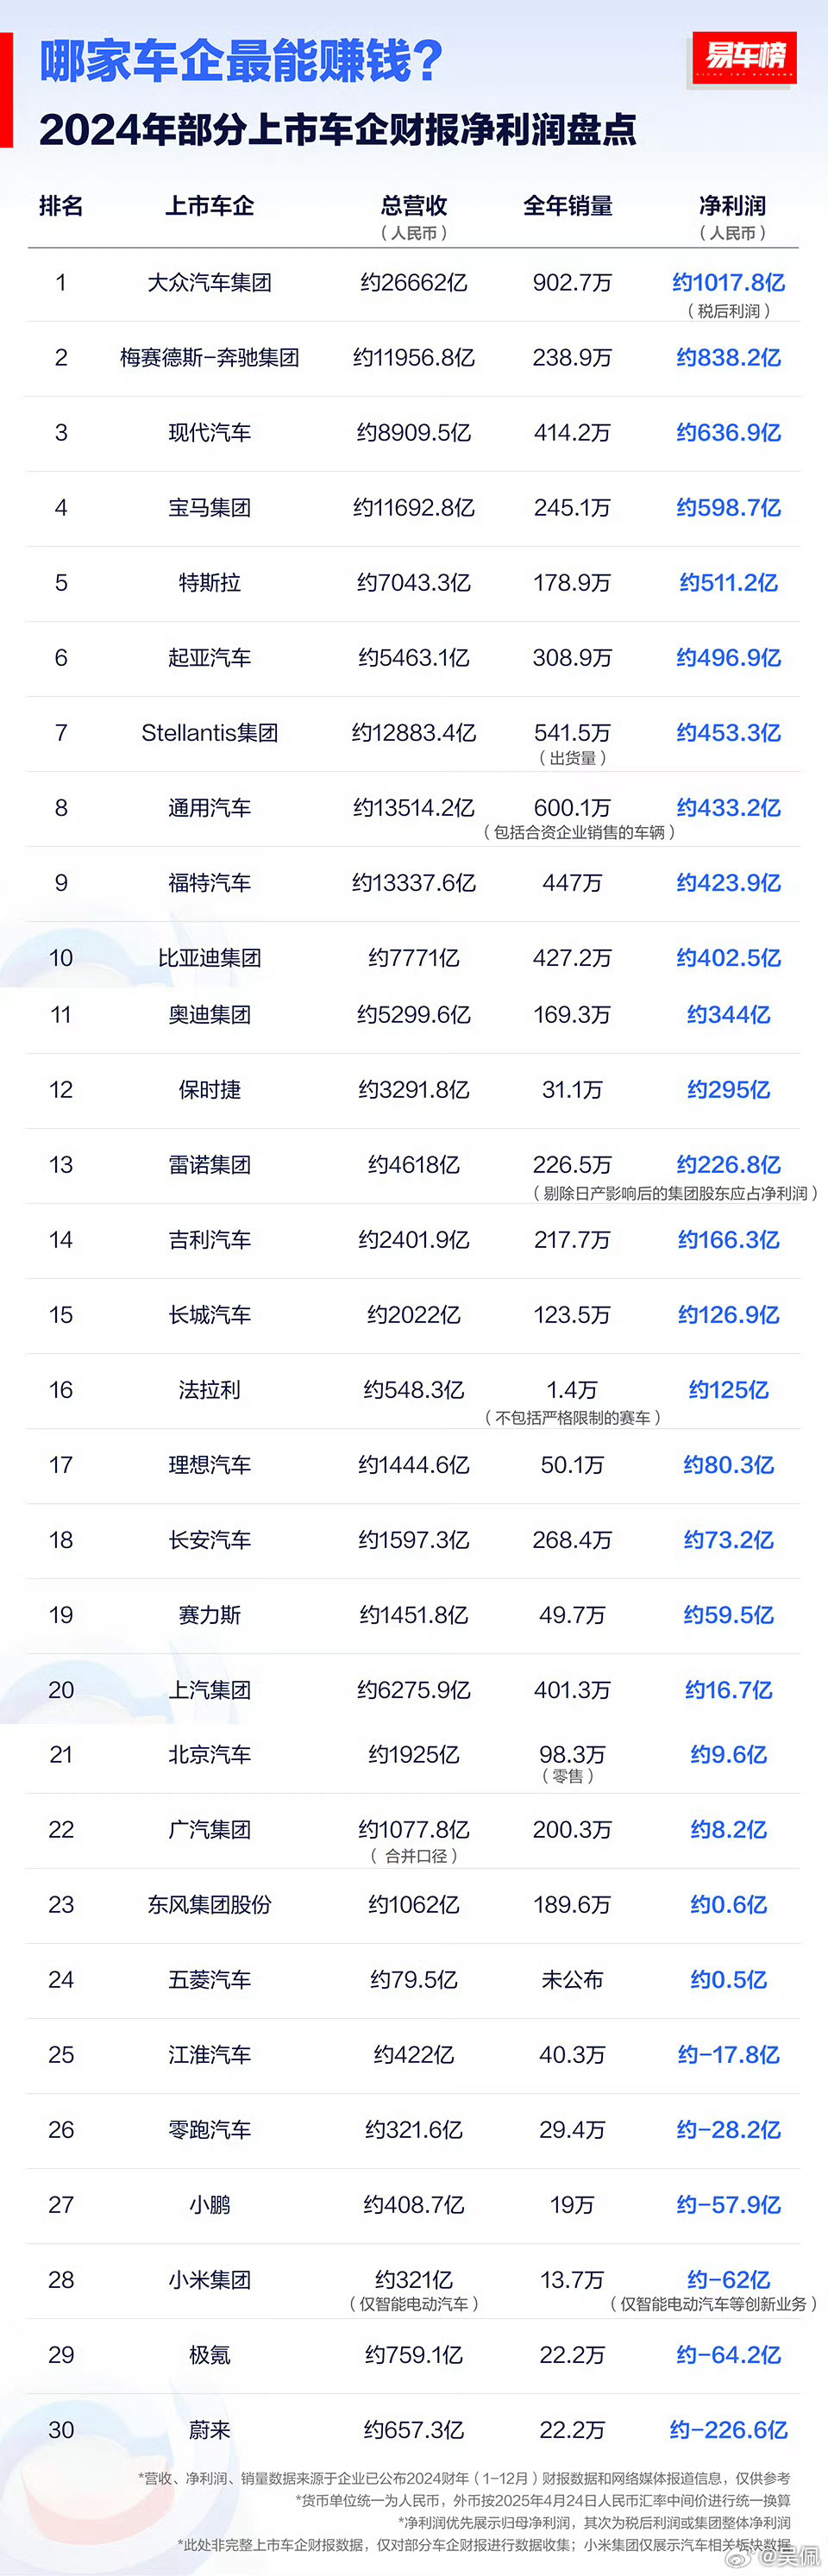Click the 上市车企 column header
This screenshot has width=828, height=2576.
(x=209, y=207)
